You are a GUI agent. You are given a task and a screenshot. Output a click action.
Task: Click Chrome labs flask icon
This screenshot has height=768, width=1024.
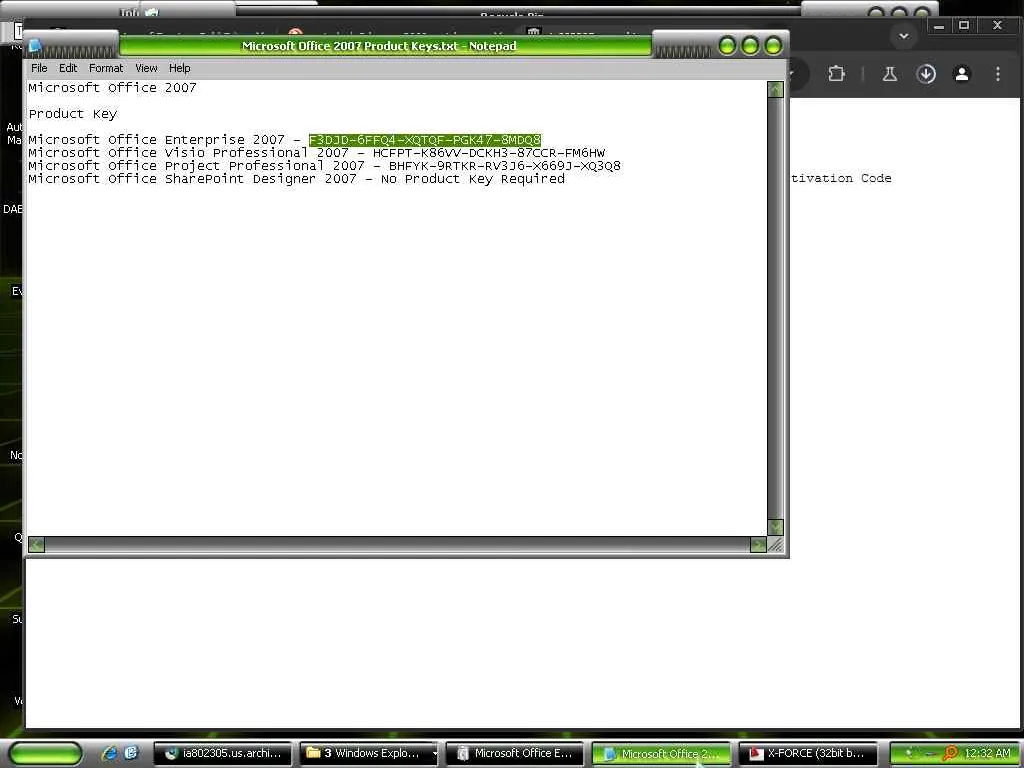[889, 74]
